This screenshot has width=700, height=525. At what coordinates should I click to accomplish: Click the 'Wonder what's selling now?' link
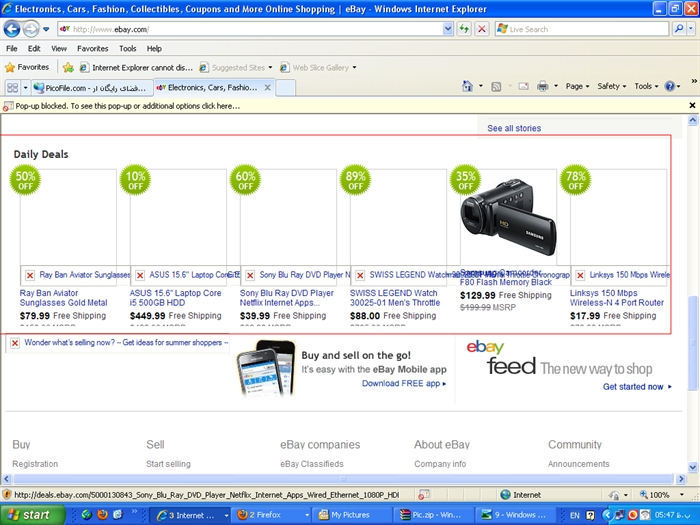(126, 343)
